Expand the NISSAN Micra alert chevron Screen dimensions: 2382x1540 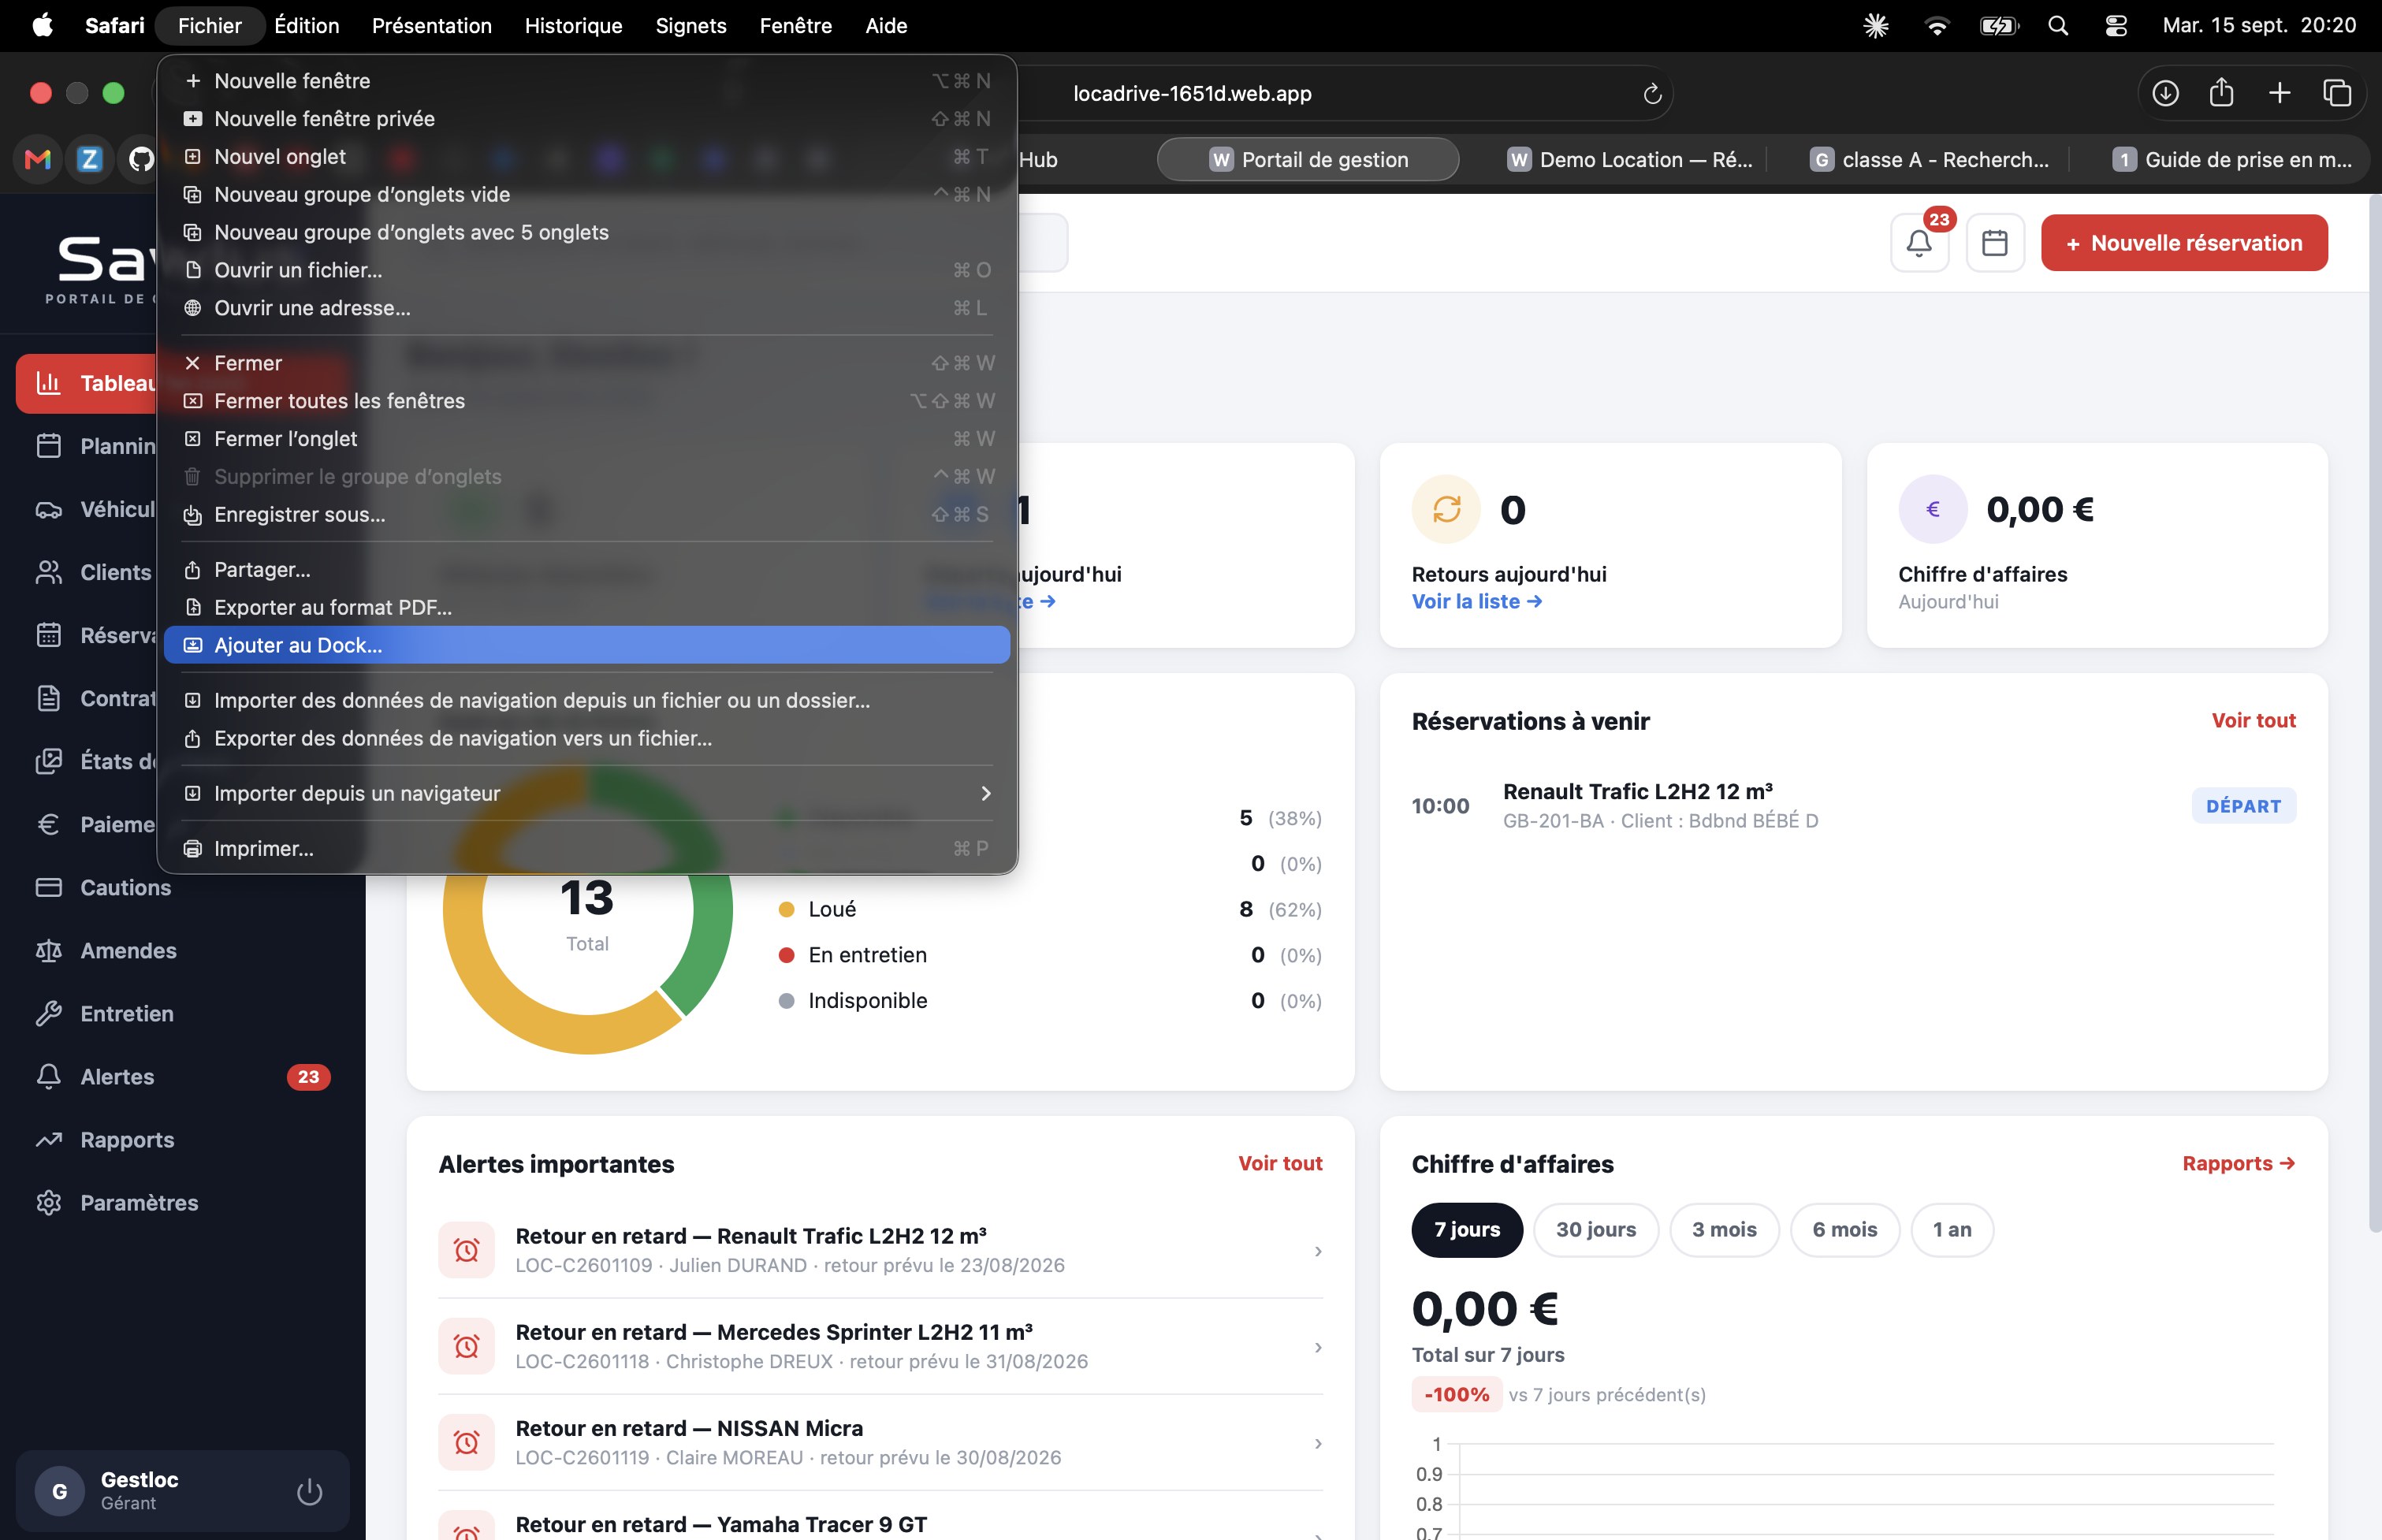(1318, 1443)
